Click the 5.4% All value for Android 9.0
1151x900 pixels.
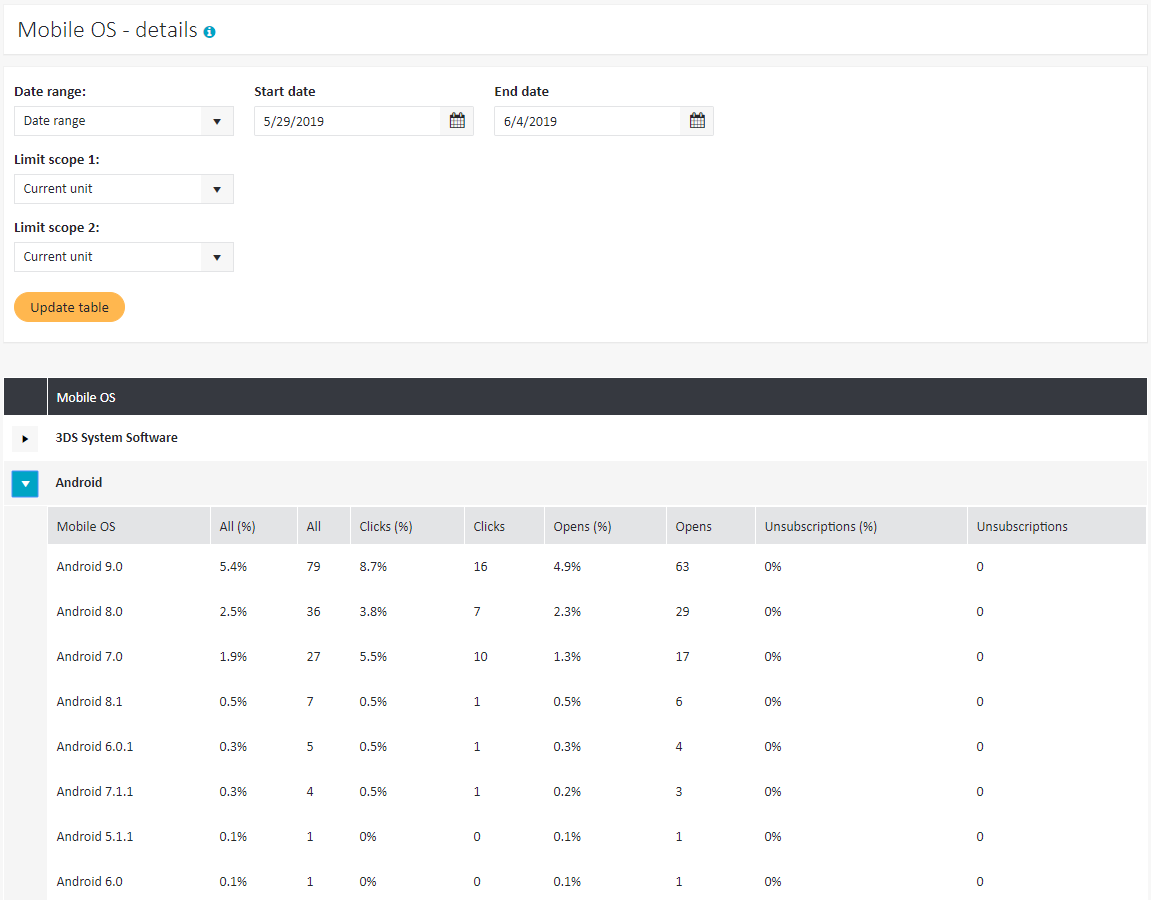[x=233, y=567]
